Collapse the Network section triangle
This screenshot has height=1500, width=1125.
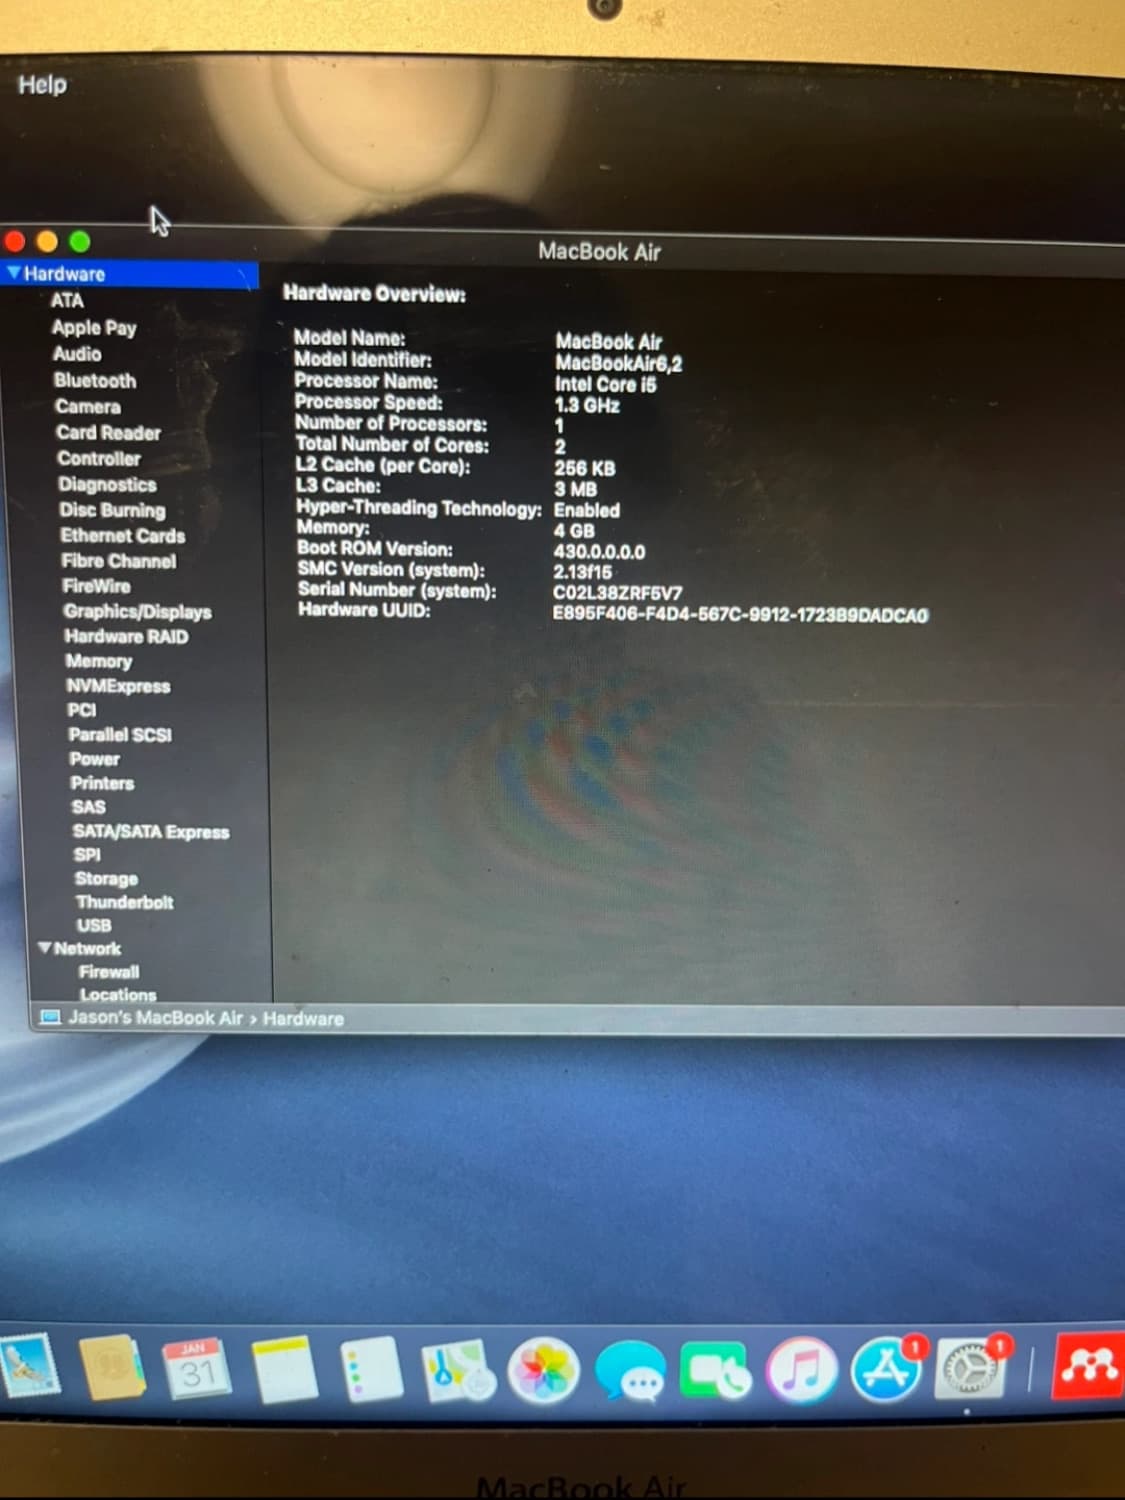(x=45, y=947)
